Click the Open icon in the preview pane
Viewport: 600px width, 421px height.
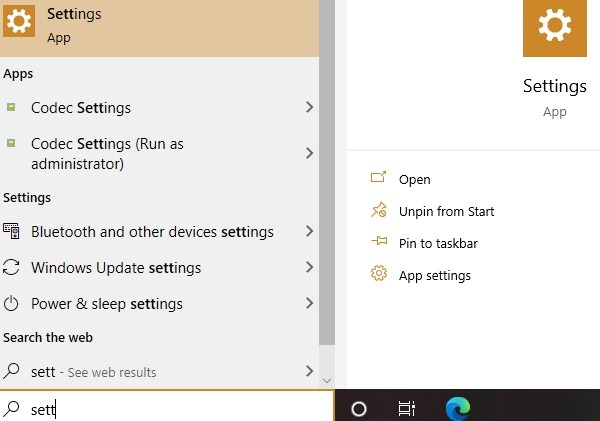pos(378,178)
